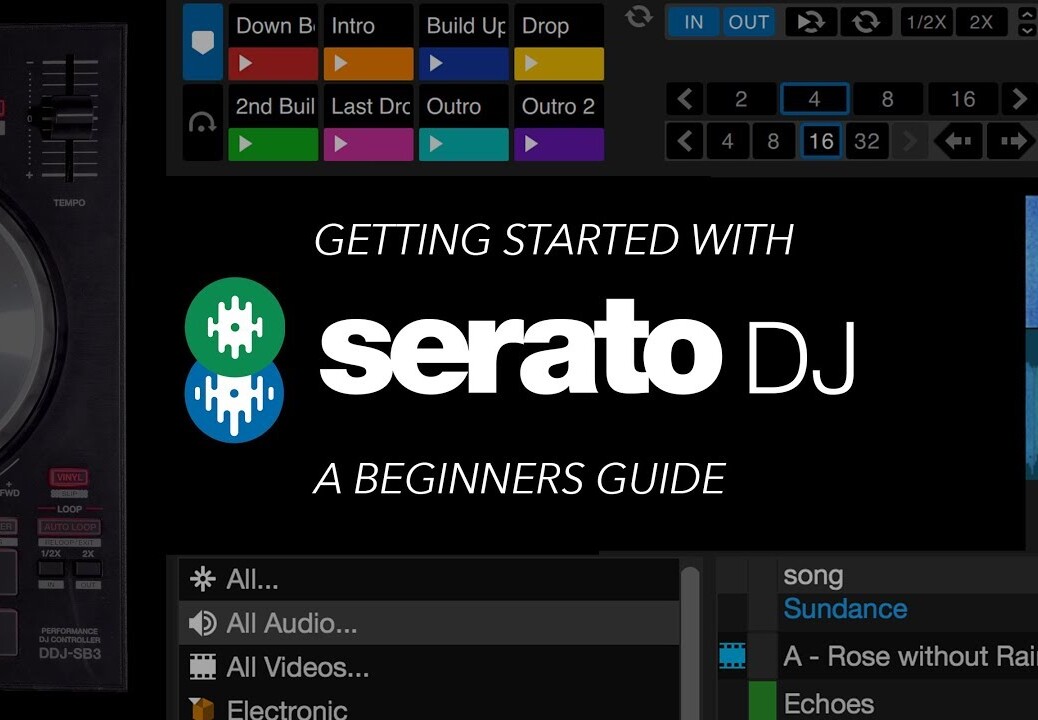Select the 'A - Rose without Rain' track

click(x=910, y=656)
